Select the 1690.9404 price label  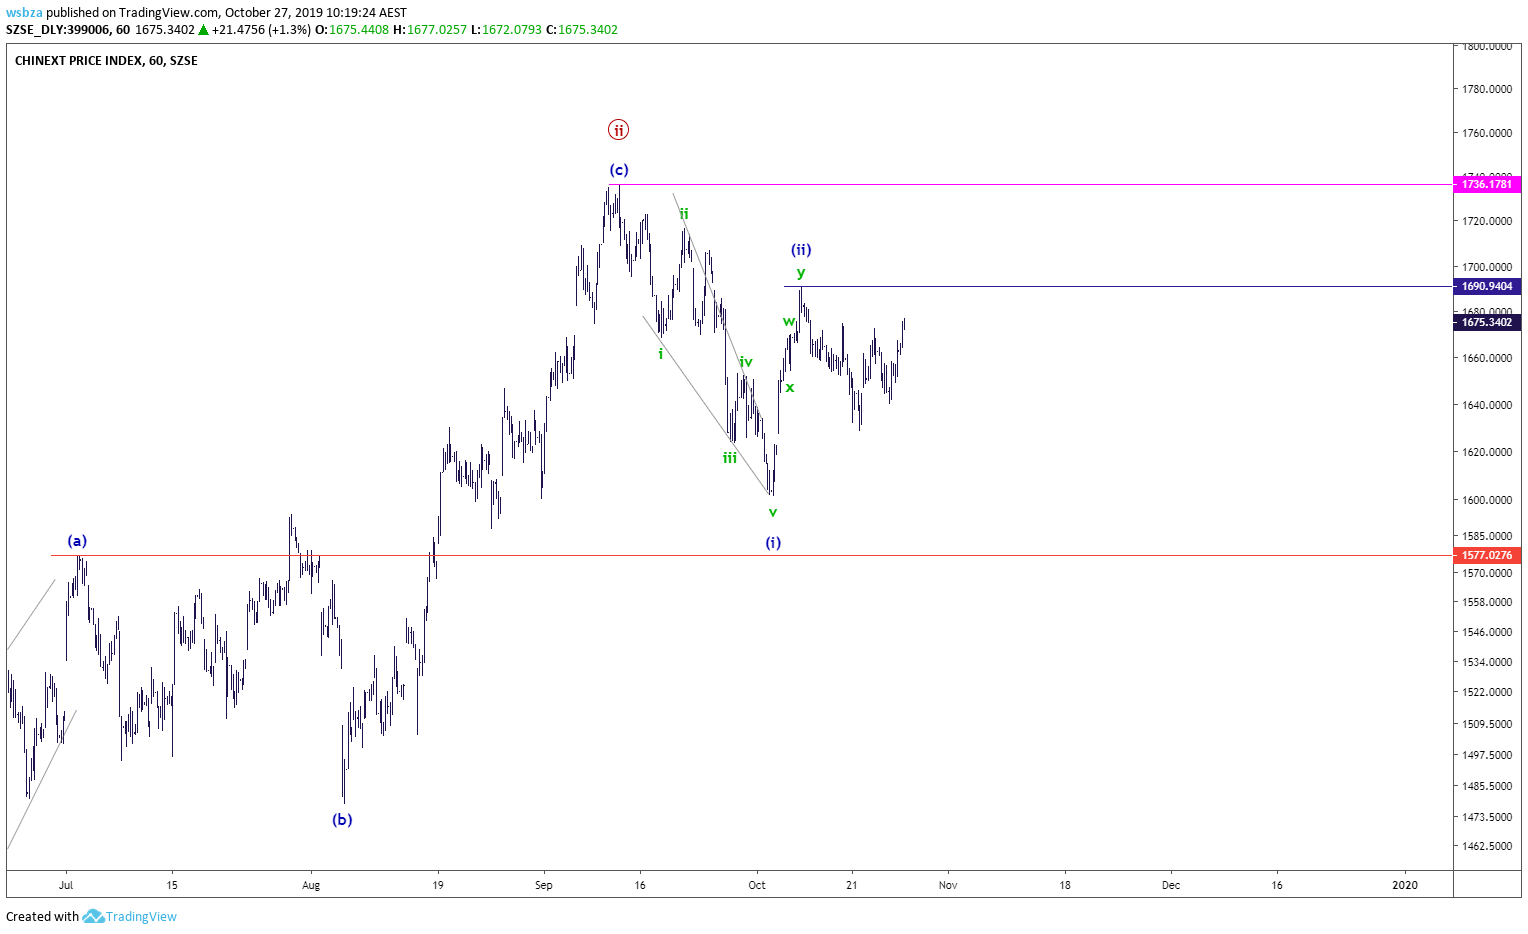[x=1487, y=286]
